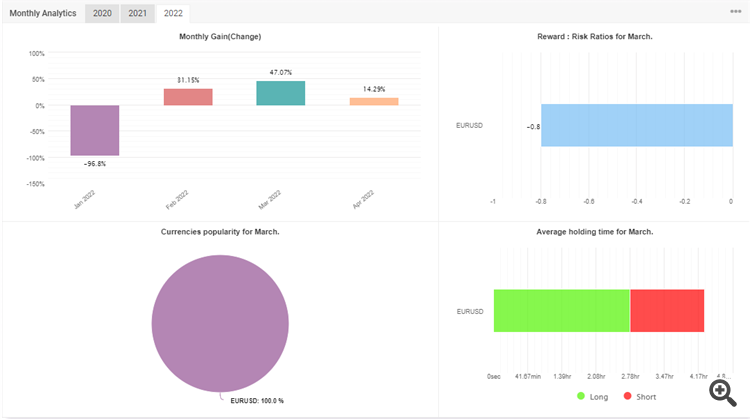
Task: Click the EURUSD purple pie chart
Action: (220, 324)
